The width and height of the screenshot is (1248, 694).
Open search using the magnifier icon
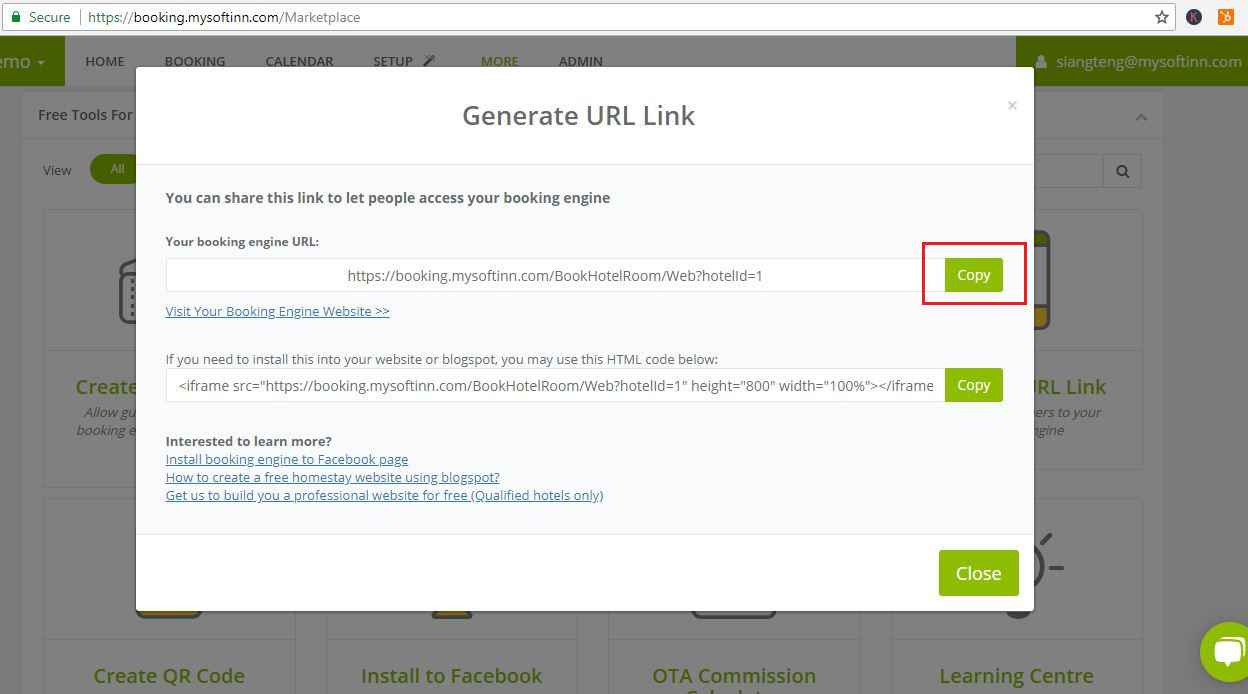click(x=1122, y=170)
